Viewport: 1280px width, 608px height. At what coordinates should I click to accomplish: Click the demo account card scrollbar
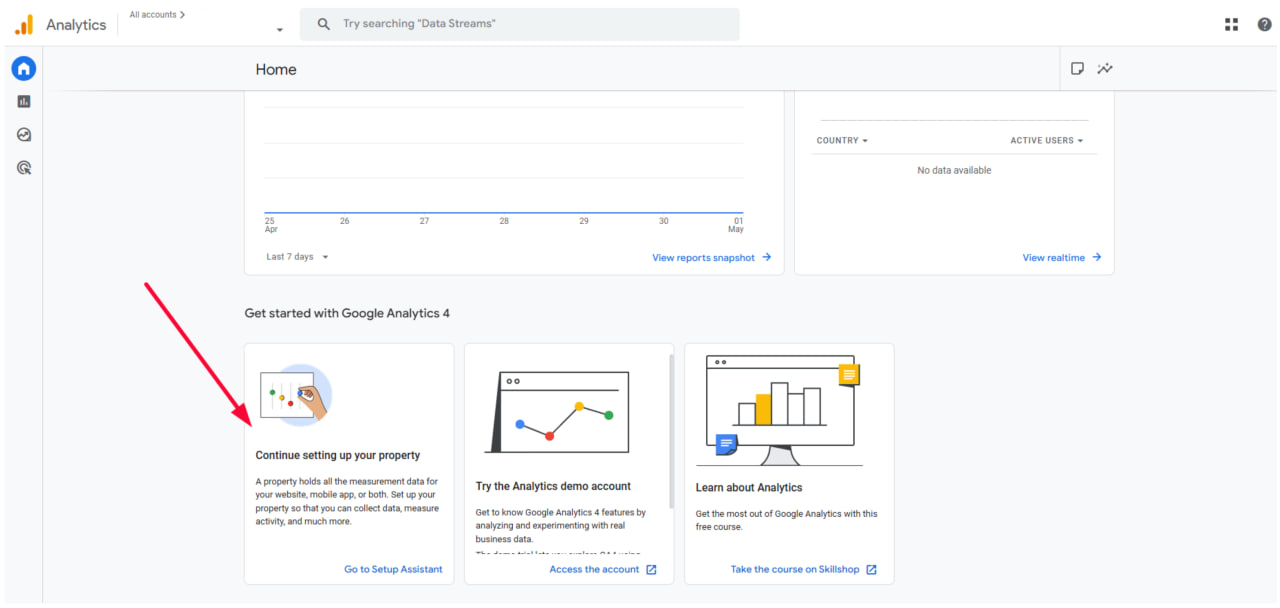[672, 430]
